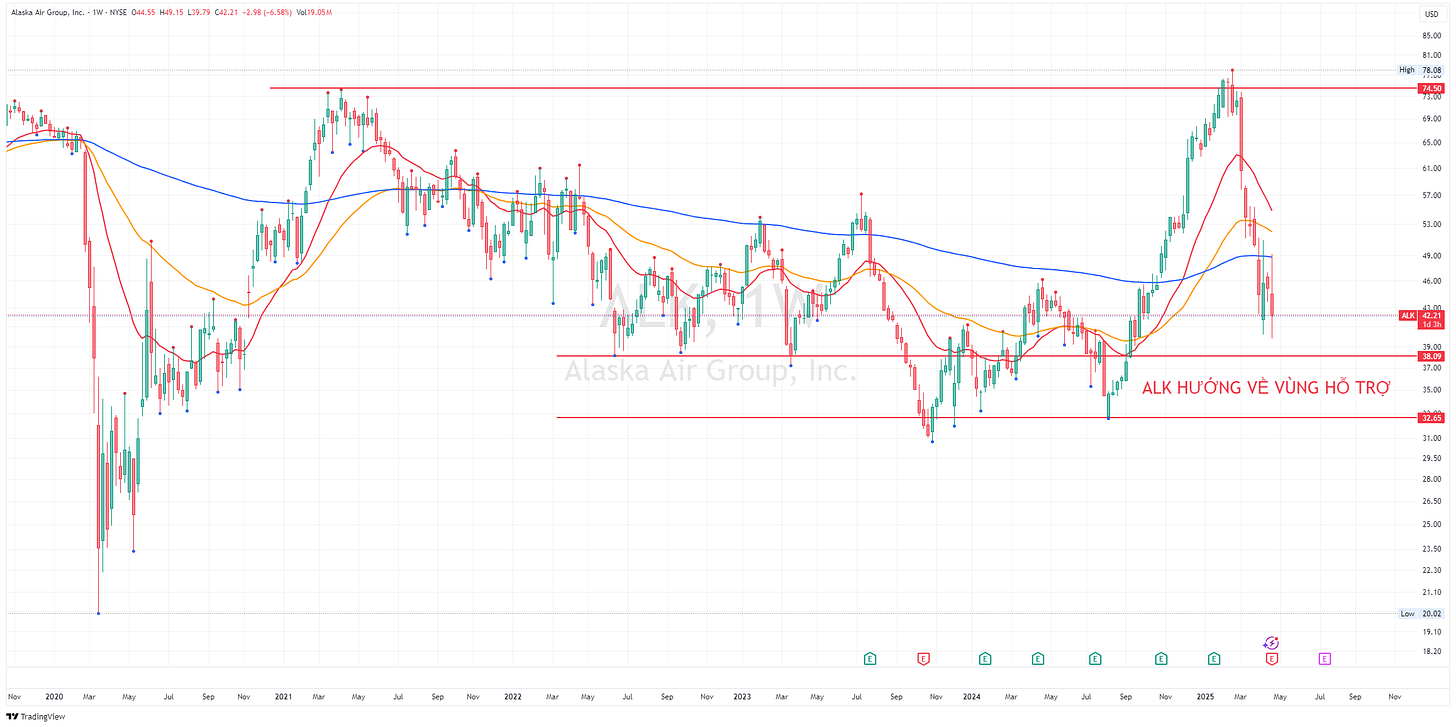The image size is (1456, 727).
Task: Click the green earnings marker just right of 2025
Action: coord(1214,659)
